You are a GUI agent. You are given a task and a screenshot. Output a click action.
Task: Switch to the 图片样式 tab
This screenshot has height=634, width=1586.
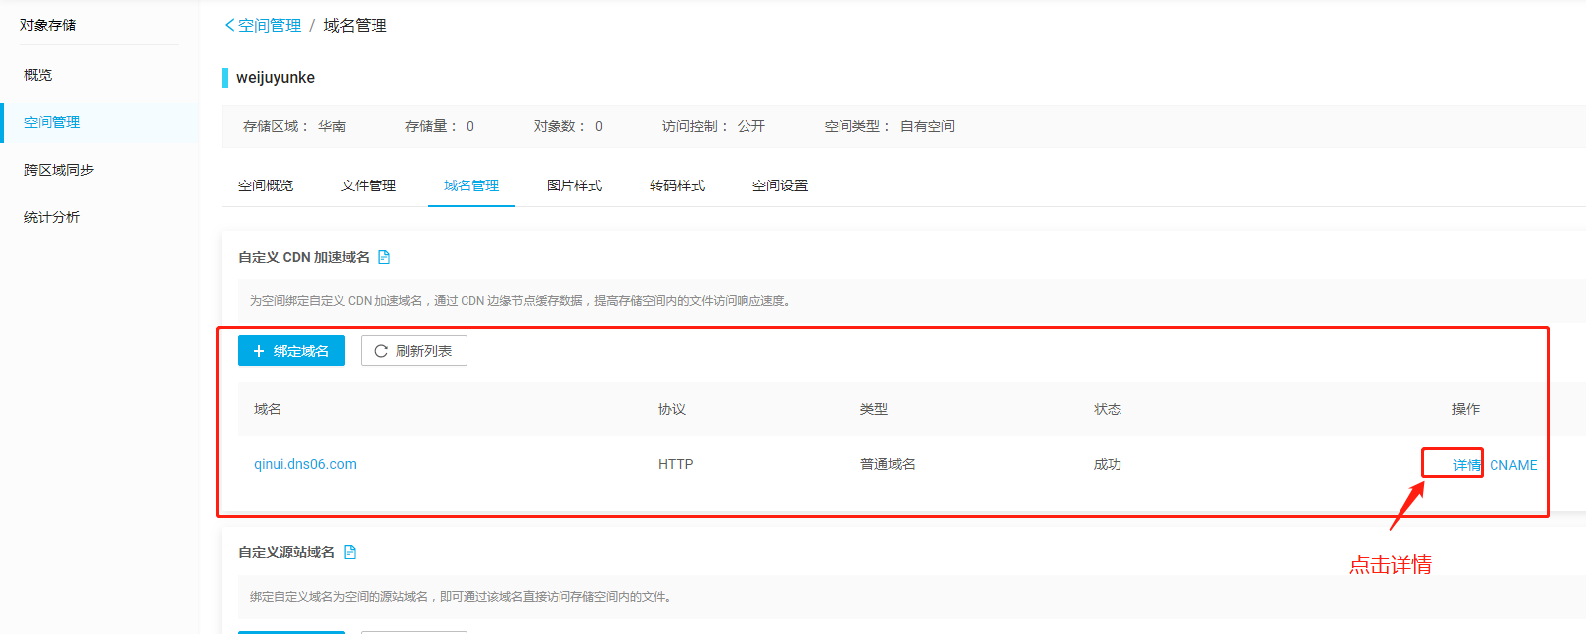(575, 186)
